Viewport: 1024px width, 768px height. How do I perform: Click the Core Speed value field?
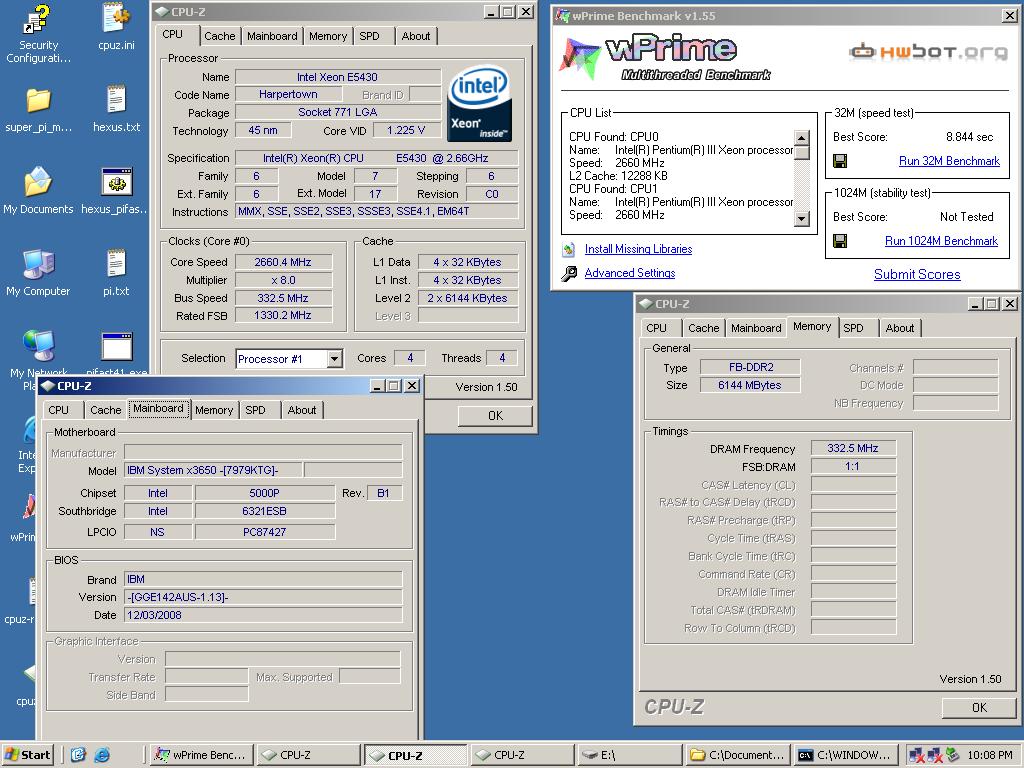tap(283, 262)
